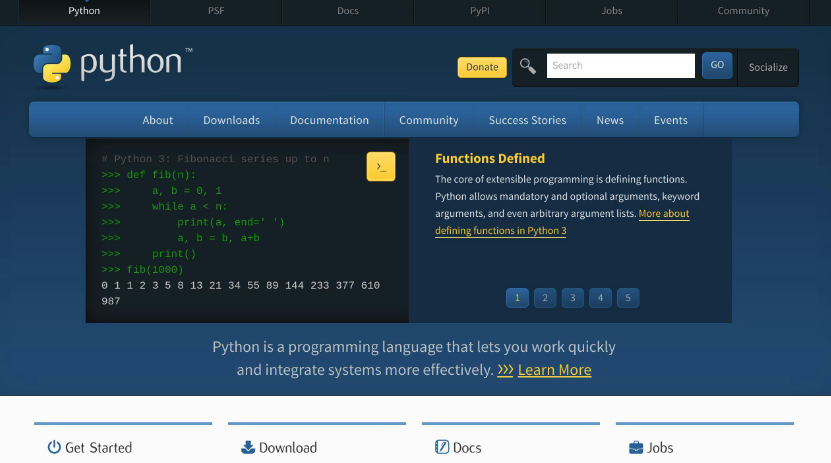Click the Python logo image
This screenshot has height=463, width=831.
tap(113, 64)
